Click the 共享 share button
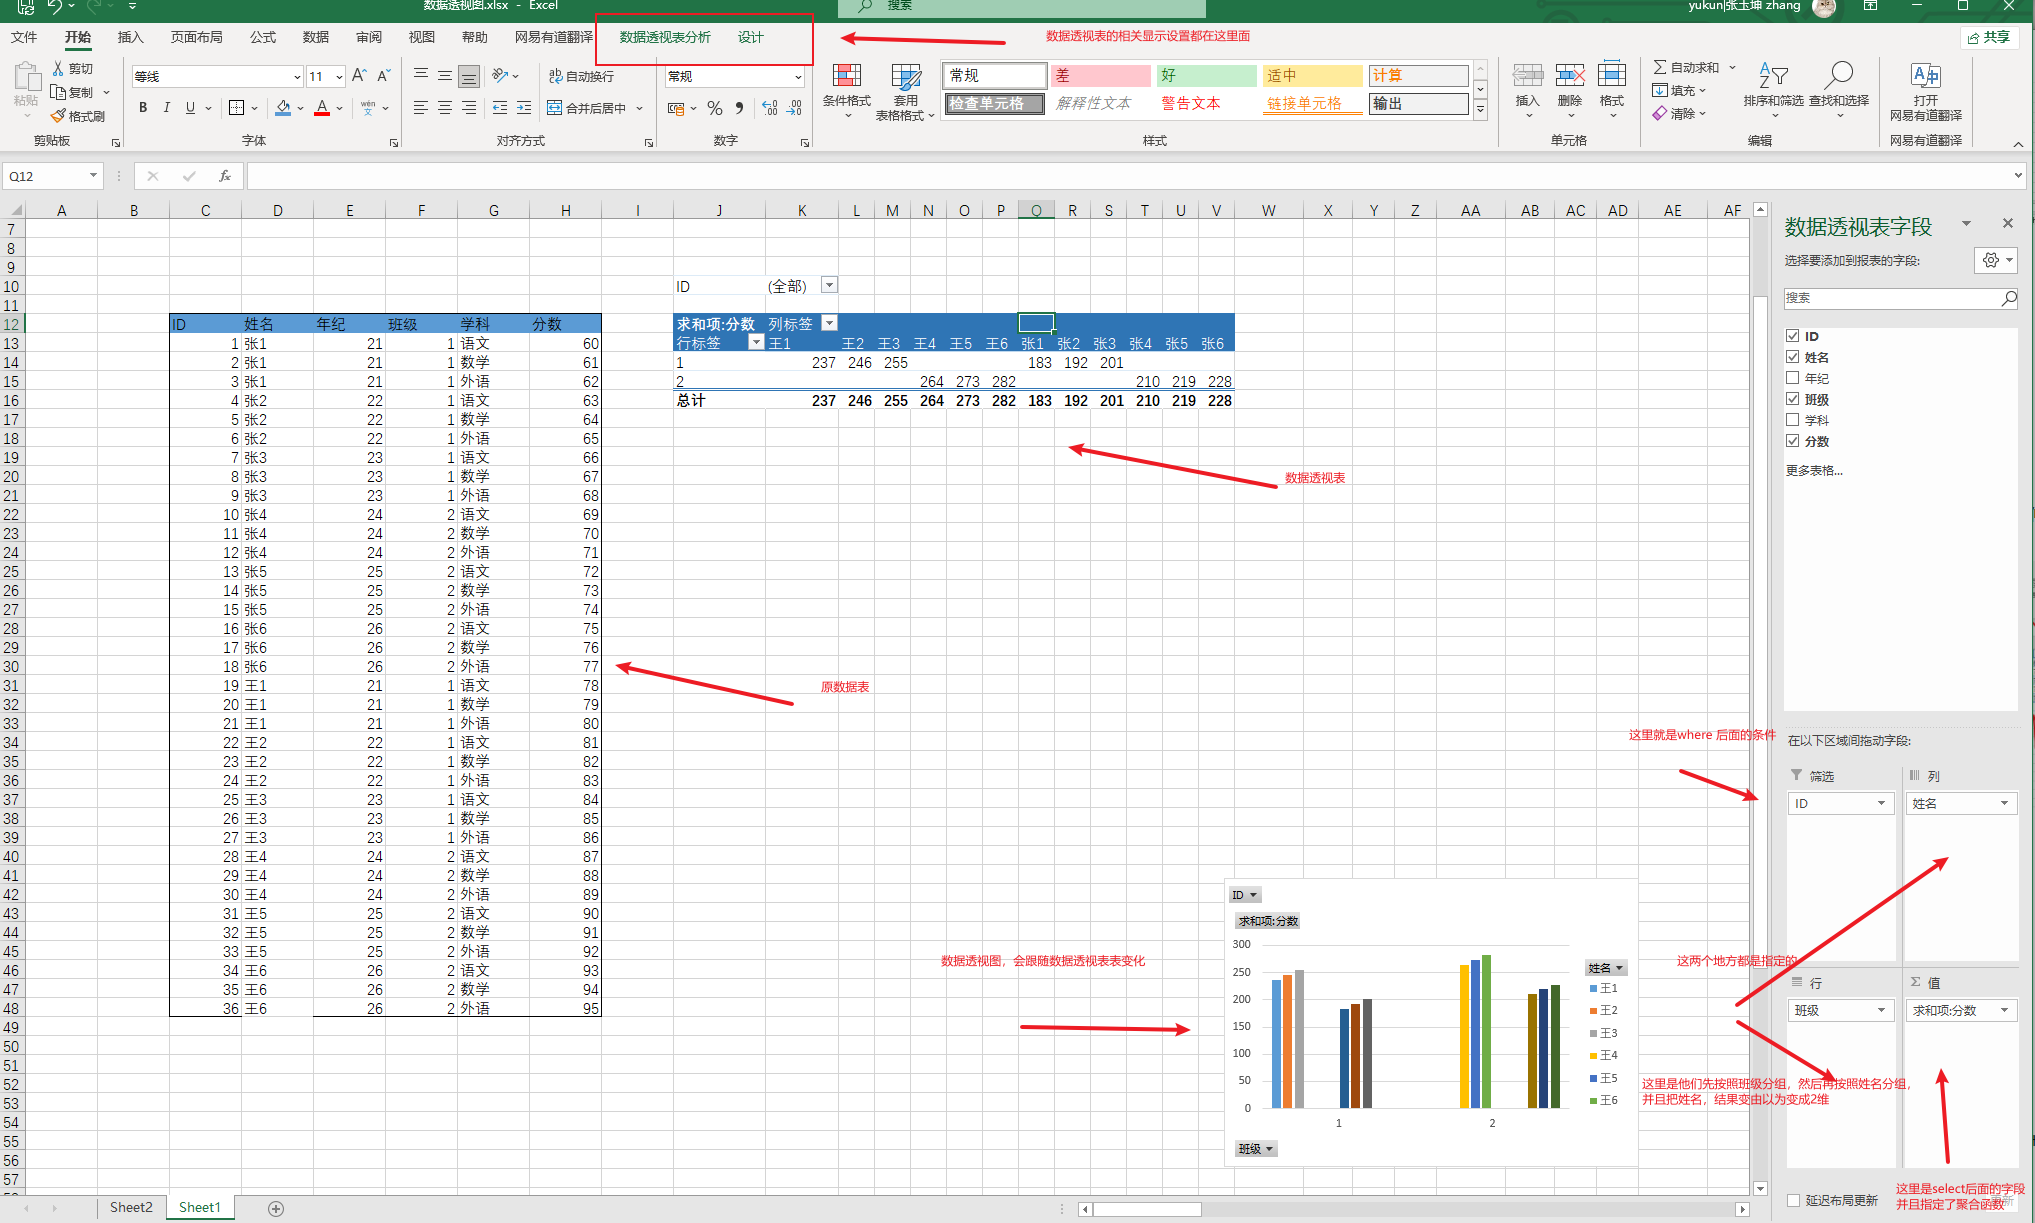 point(1989,37)
